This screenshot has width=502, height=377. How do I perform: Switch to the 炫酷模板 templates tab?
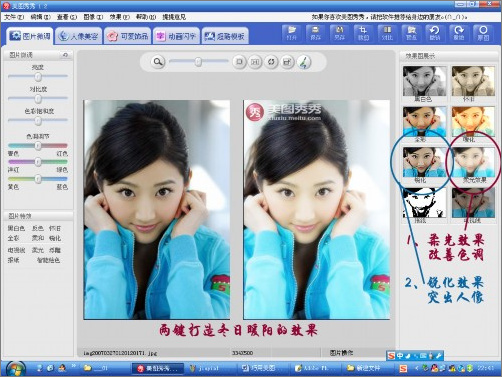(225, 36)
